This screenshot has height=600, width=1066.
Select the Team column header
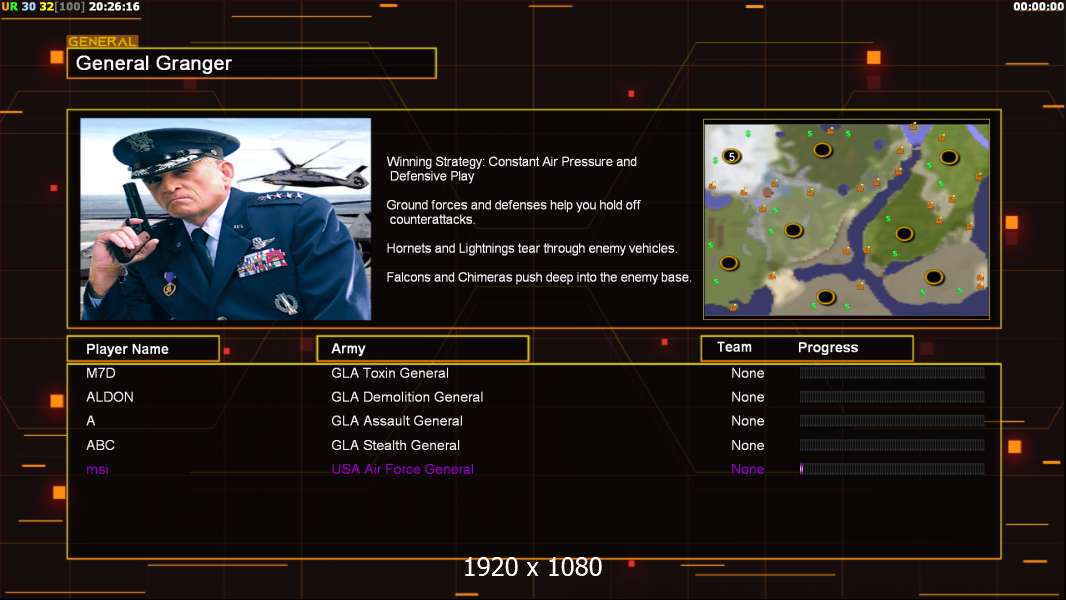point(734,347)
